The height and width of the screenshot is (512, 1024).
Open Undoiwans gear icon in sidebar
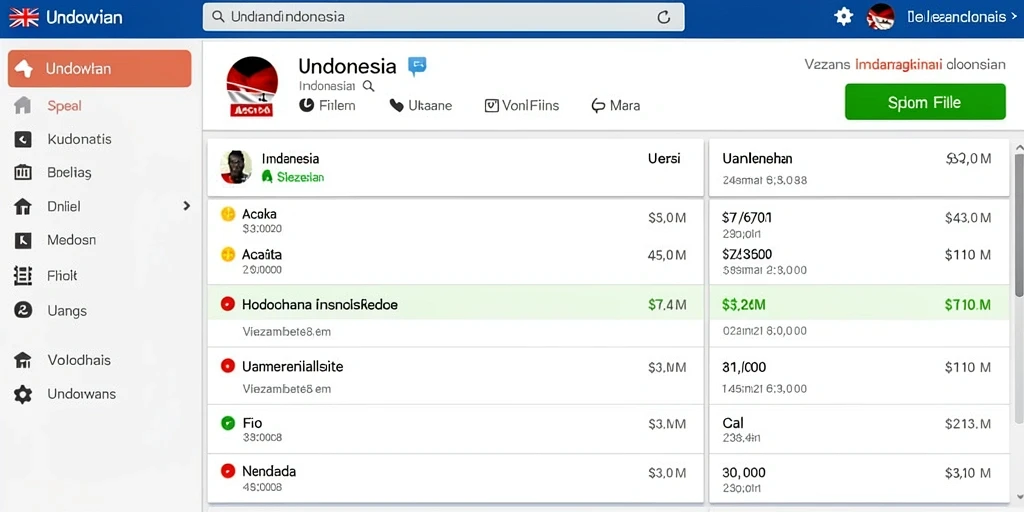(23, 394)
